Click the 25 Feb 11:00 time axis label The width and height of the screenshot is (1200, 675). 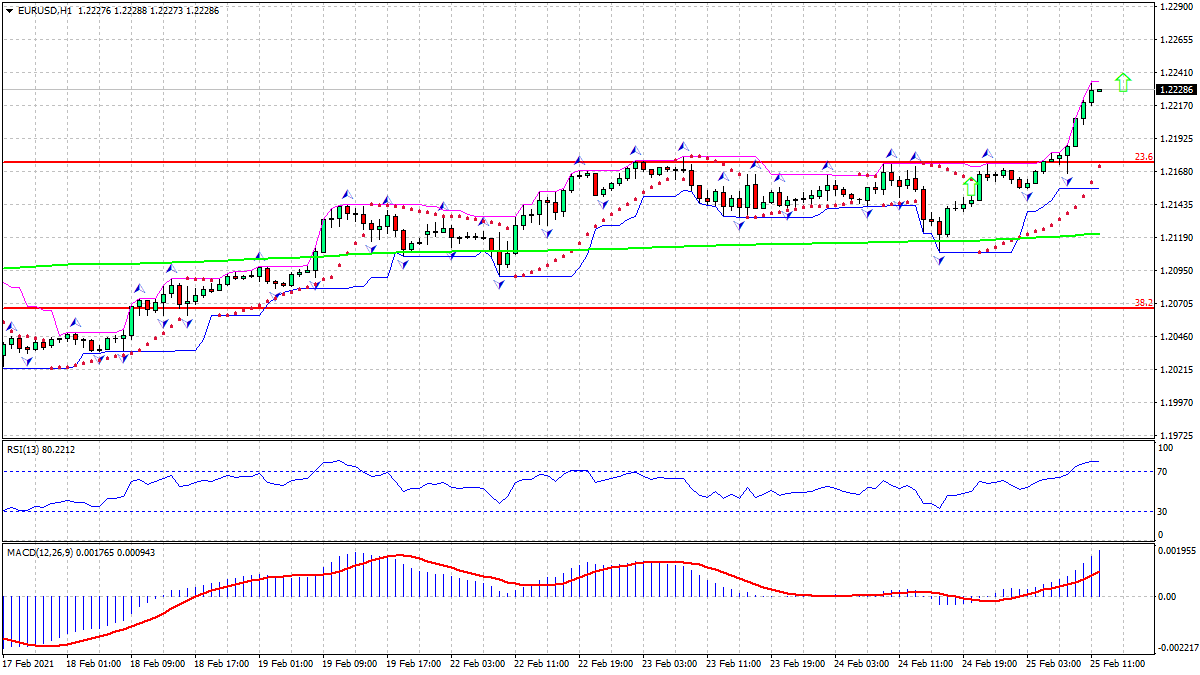pos(1118,663)
